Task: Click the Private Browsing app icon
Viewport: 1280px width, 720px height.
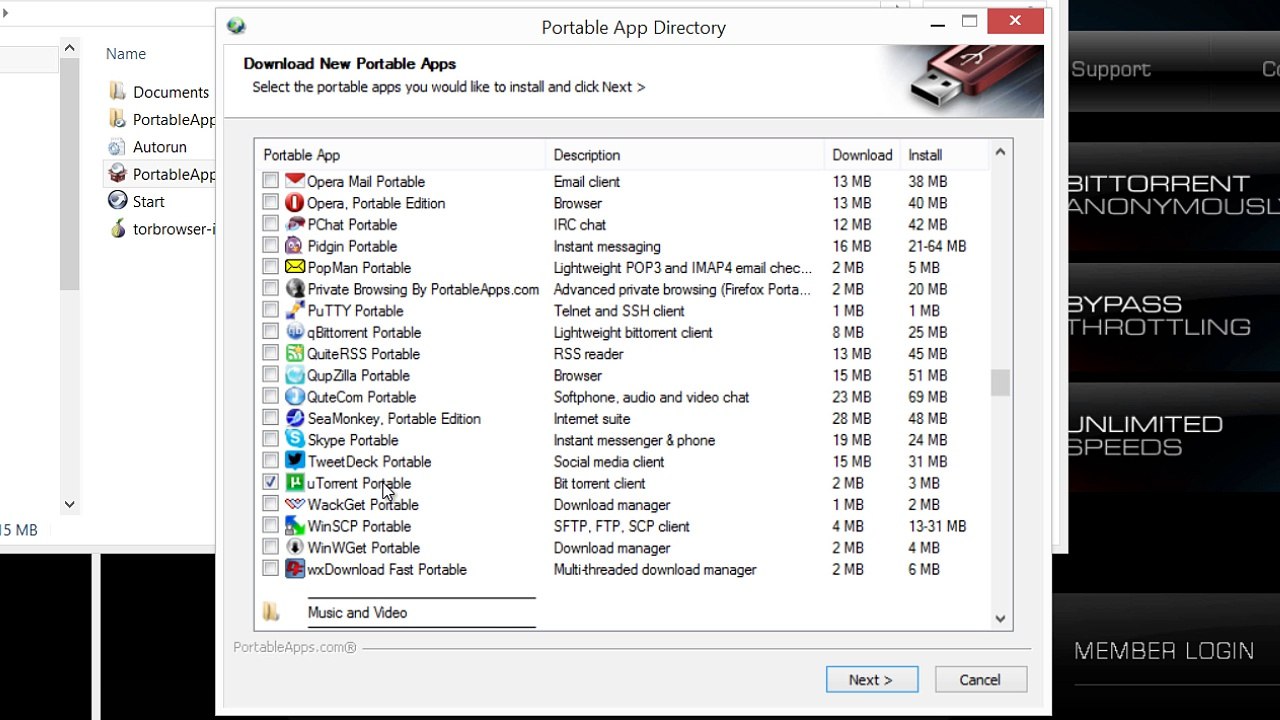Action: pos(294,289)
